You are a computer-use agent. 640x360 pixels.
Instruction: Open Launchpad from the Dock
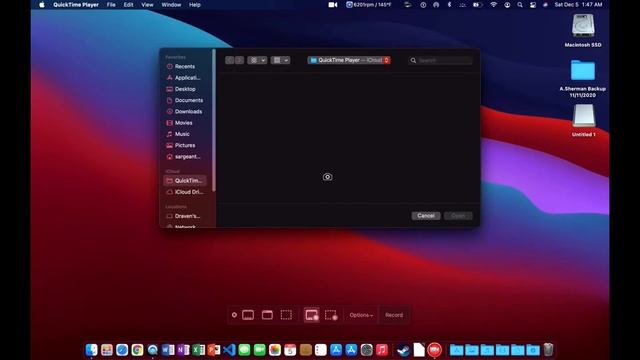[107, 350]
